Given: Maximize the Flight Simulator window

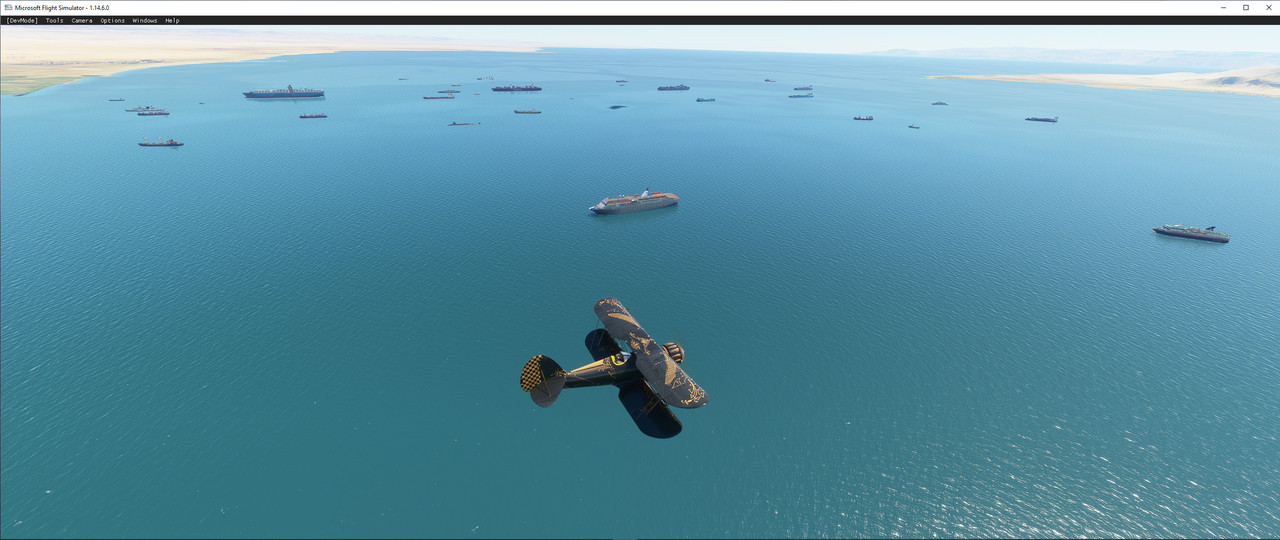Looking at the screenshot, I should 1246,7.
